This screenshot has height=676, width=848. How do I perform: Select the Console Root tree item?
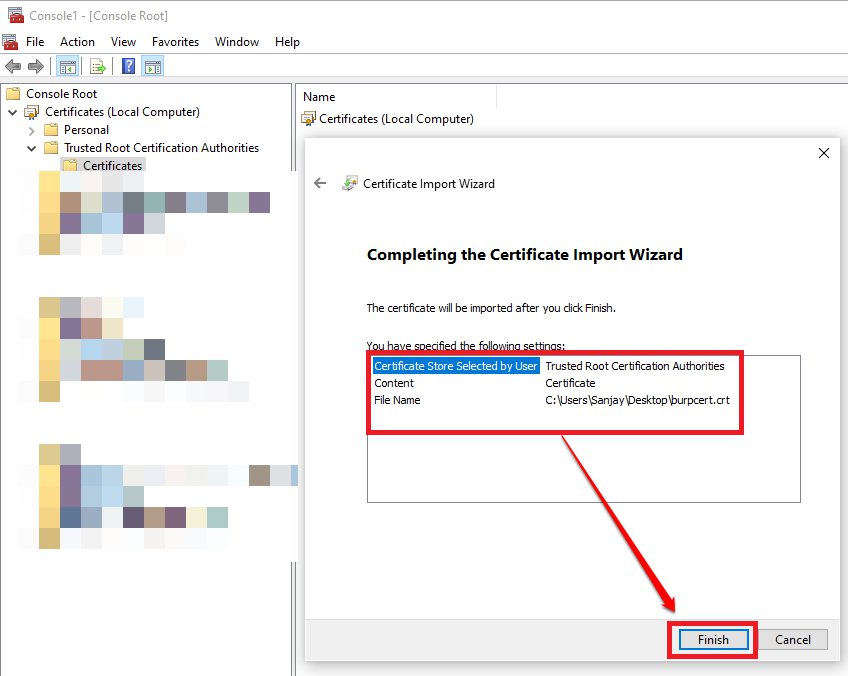pyautogui.click(x=61, y=94)
